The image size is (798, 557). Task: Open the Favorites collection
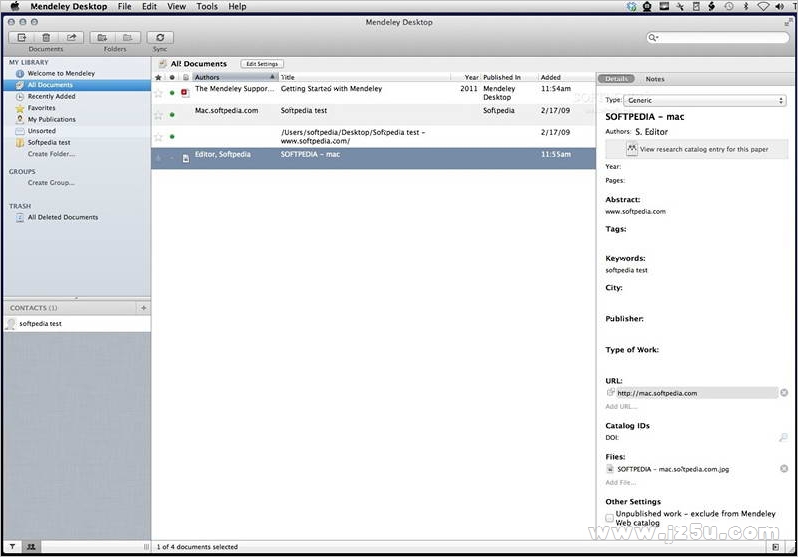(x=41, y=108)
